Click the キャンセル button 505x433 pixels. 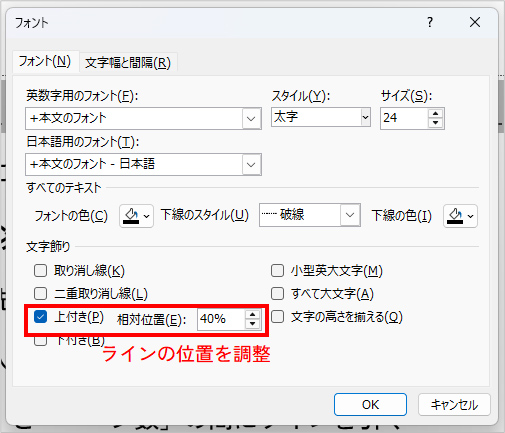point(454,404)
